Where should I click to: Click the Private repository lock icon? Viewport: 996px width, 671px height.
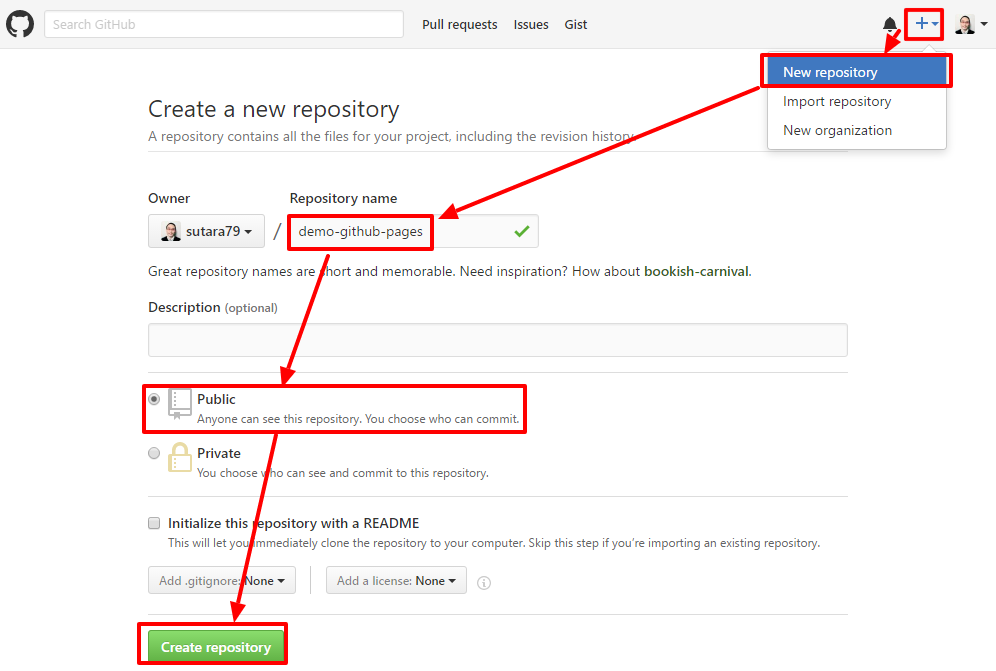179,458
